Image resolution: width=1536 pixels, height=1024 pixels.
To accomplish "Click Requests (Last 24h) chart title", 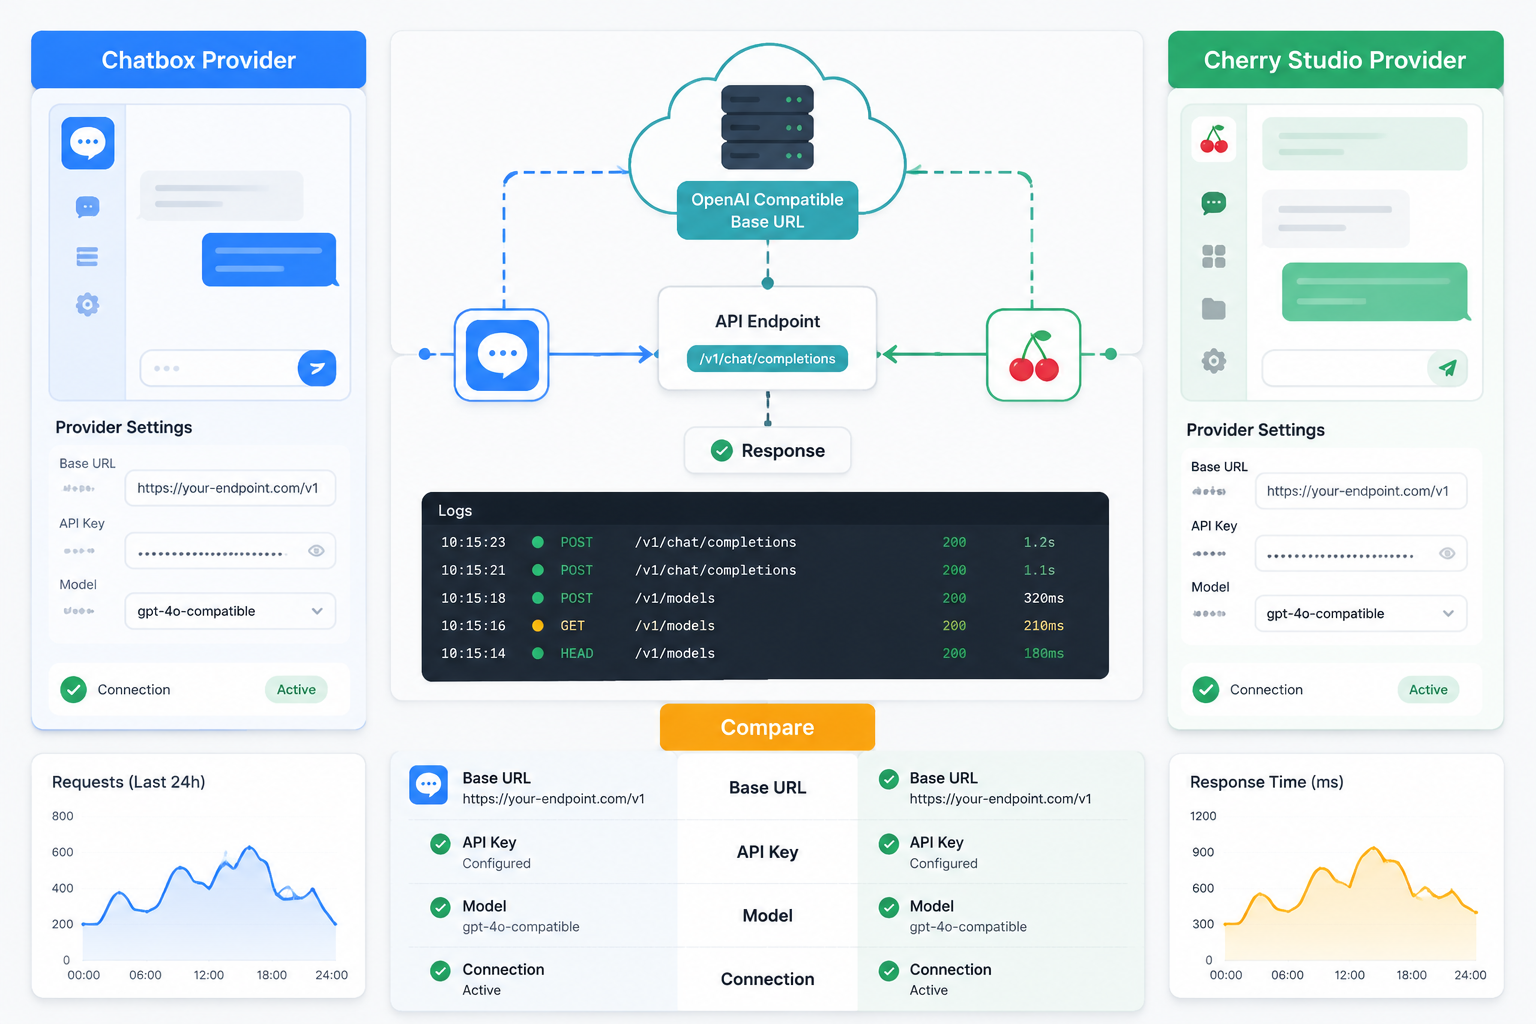I will 128,782.
